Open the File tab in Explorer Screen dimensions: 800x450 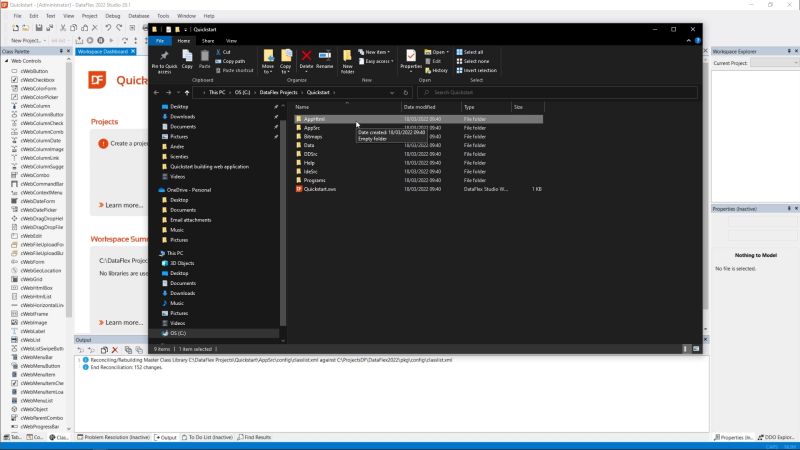pos(160,41)
